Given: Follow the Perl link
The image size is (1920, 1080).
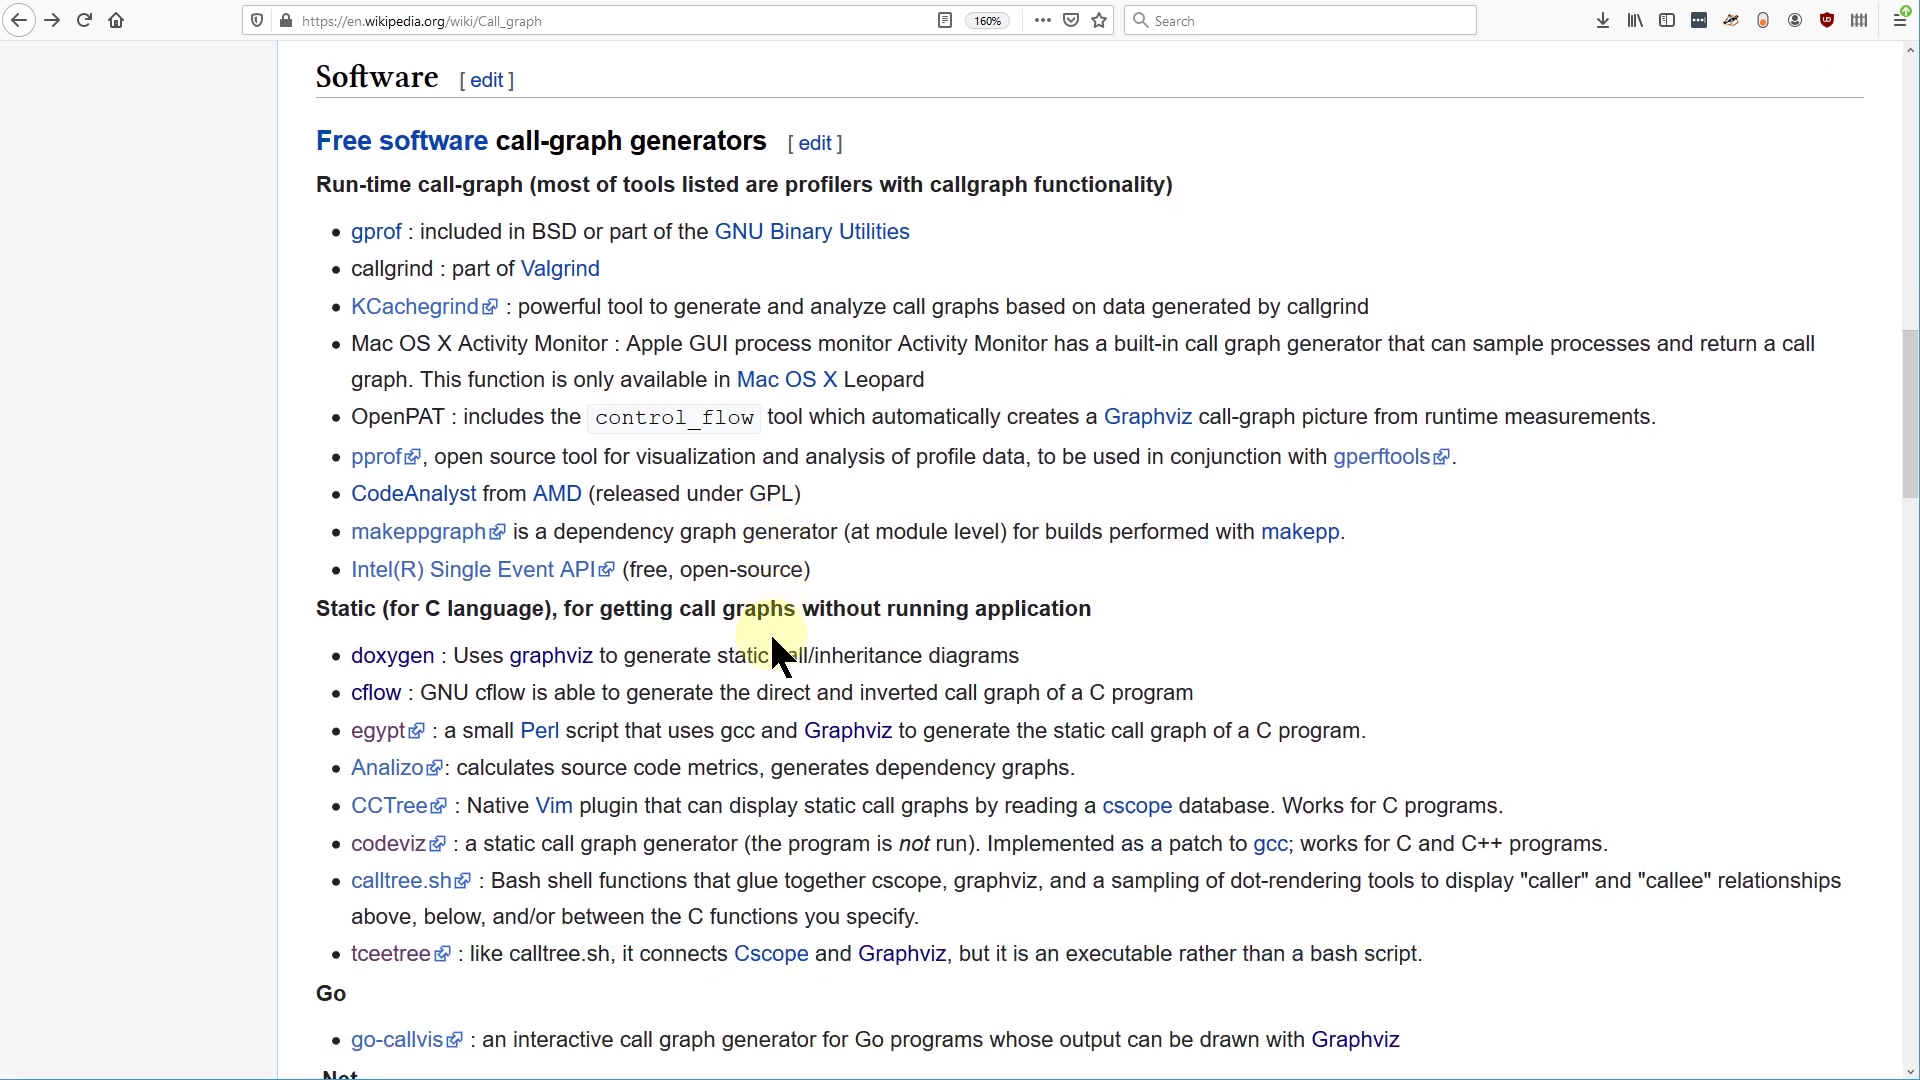Looking at the screenshot, I should coord(540,731).
